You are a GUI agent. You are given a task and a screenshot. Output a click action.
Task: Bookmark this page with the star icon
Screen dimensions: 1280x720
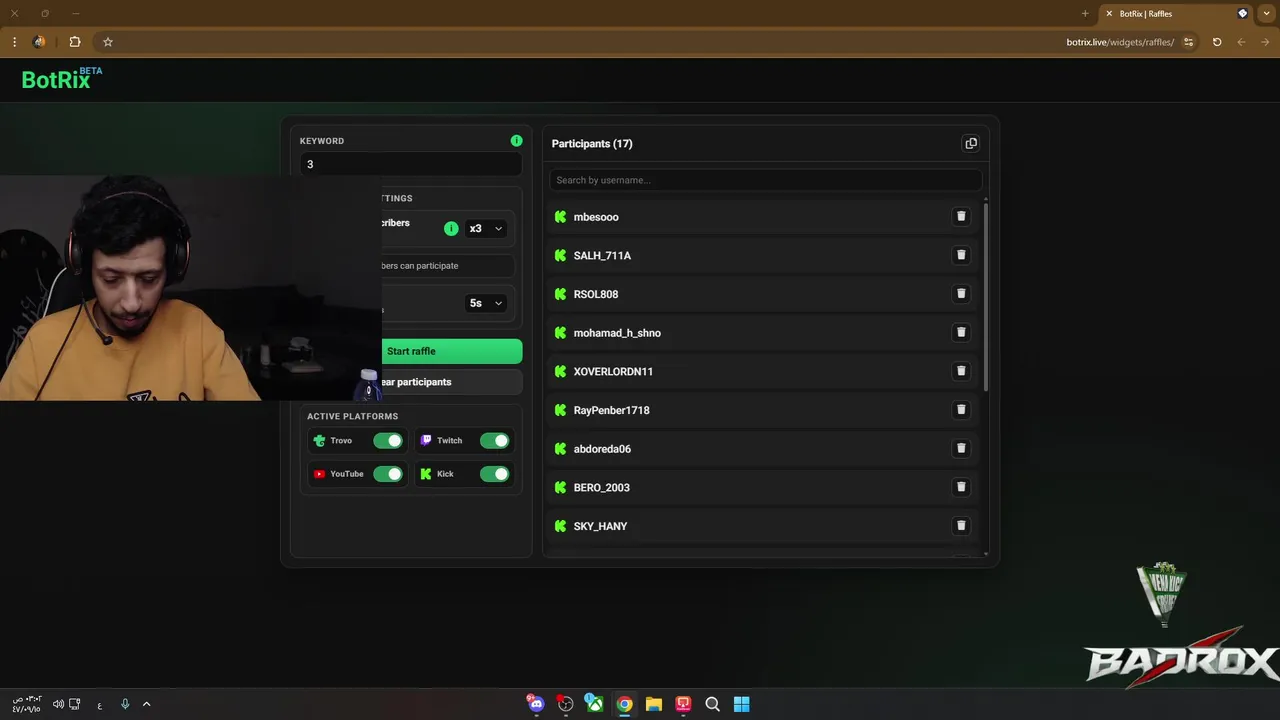pyautogui.click(x=108, y=42)
